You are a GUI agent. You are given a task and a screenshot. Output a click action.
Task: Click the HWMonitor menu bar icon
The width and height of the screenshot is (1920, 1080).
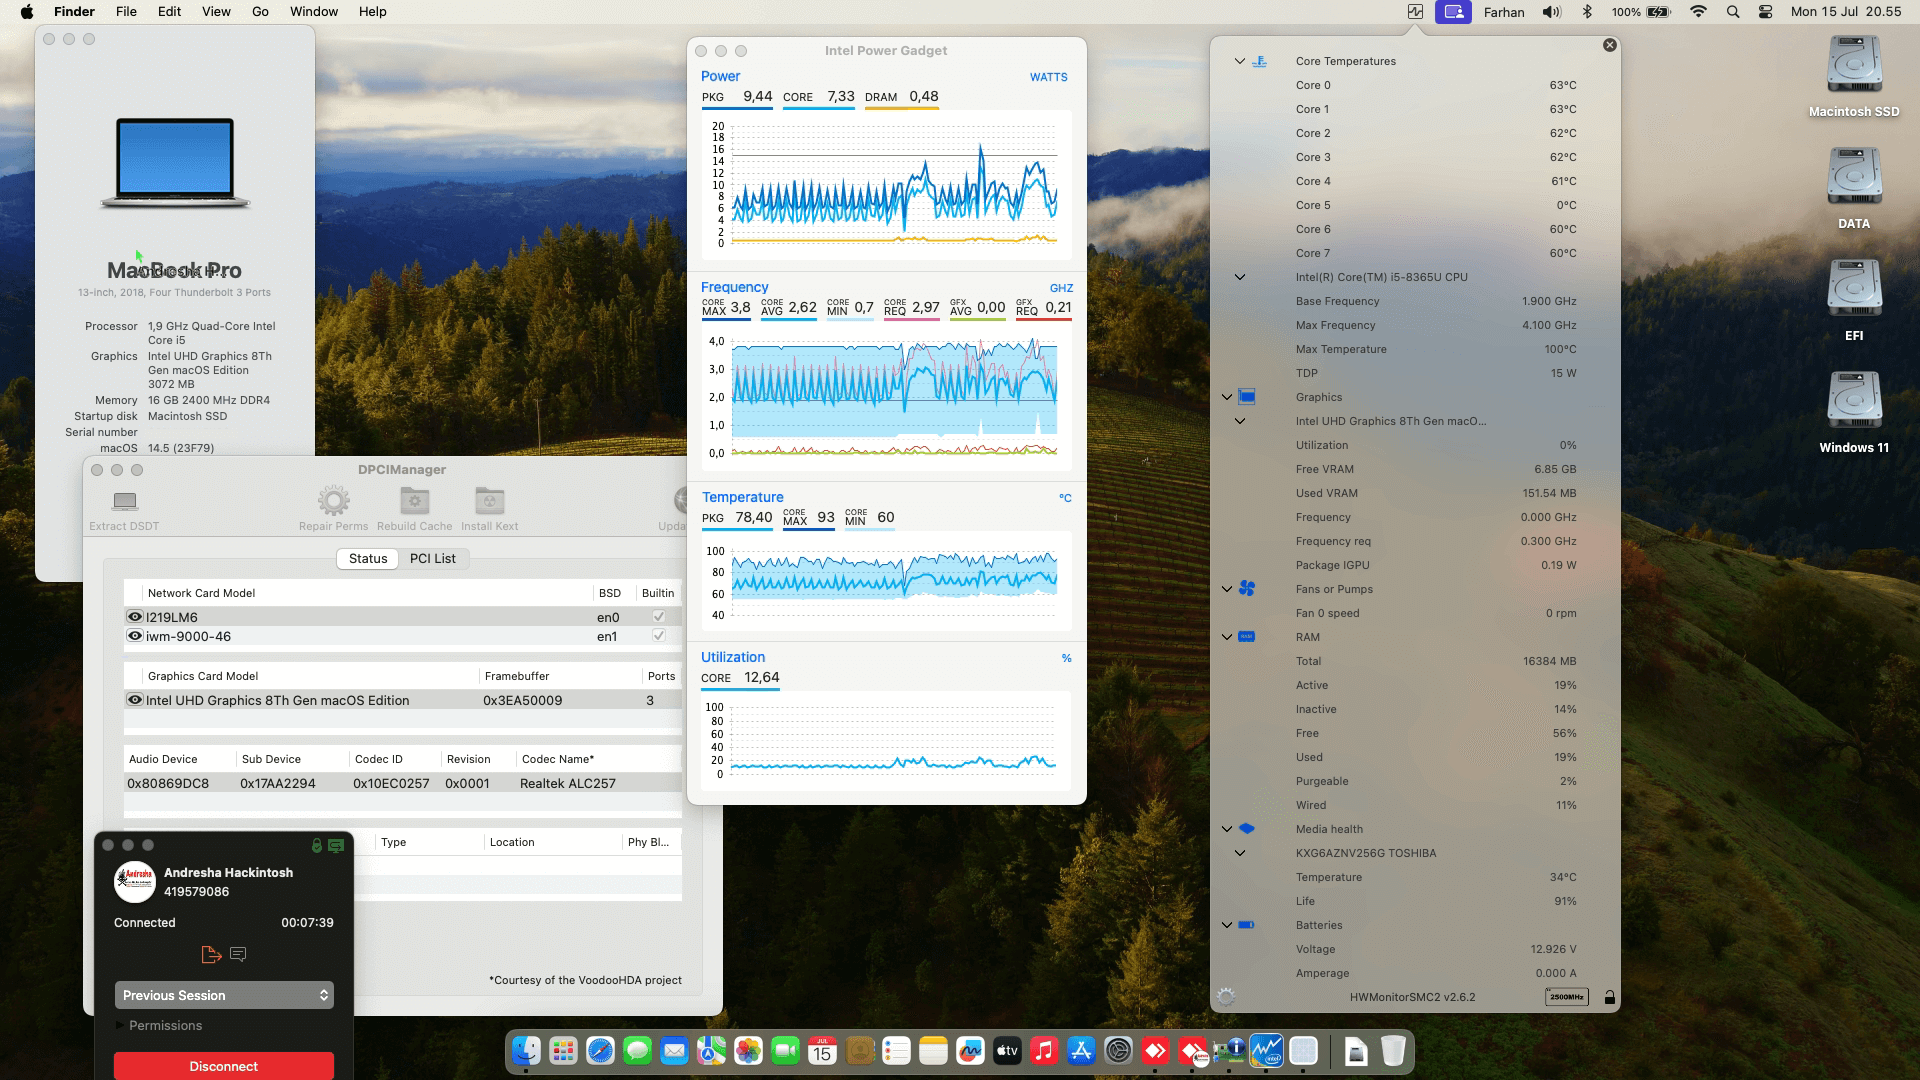tap(1415, 12)
